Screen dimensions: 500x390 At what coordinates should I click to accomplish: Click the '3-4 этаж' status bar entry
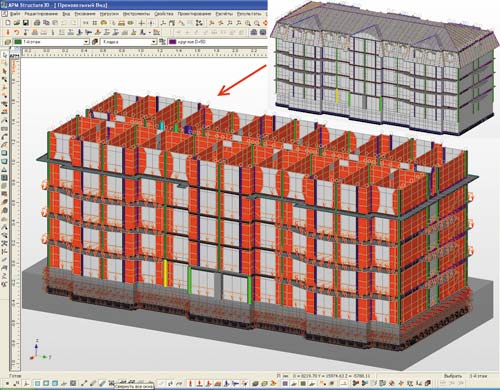pyautogui.click(x=478, y=376)
